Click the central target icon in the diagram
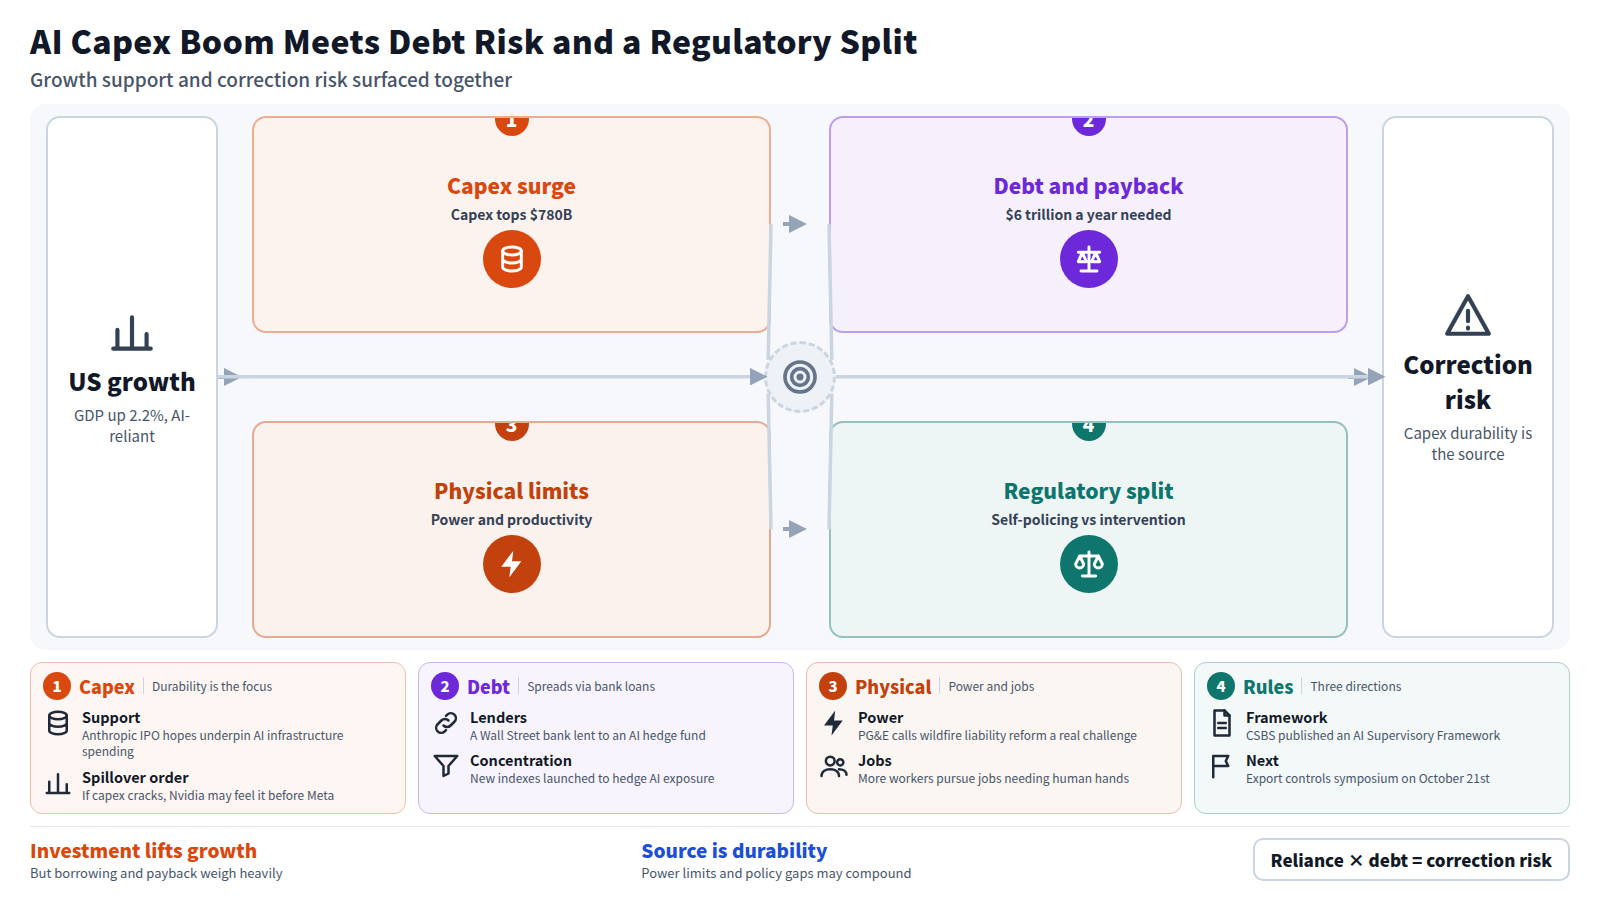Viewport: 1600px width, 900px height. click(800, 377)
